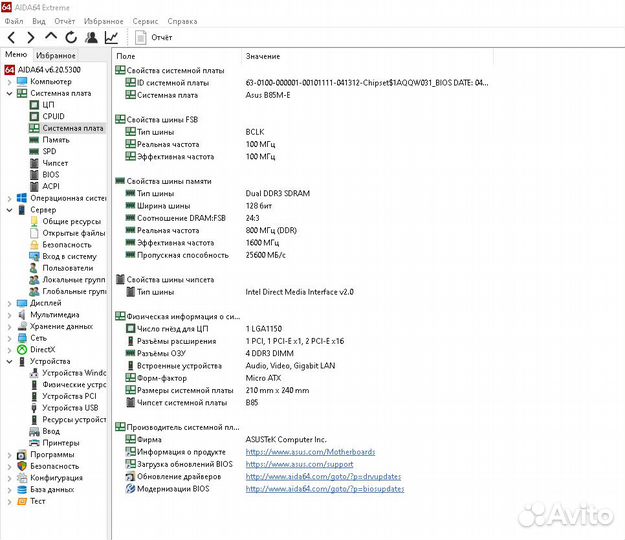
Task: Select the Форм-фактор row
Action: pyautogui.click(x=303, y=378)
